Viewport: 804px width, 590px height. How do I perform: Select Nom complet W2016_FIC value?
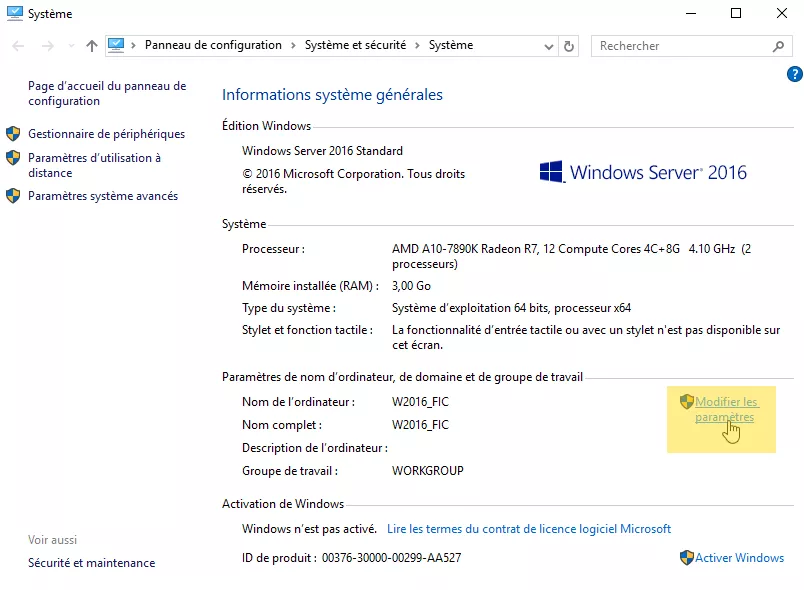420,425
